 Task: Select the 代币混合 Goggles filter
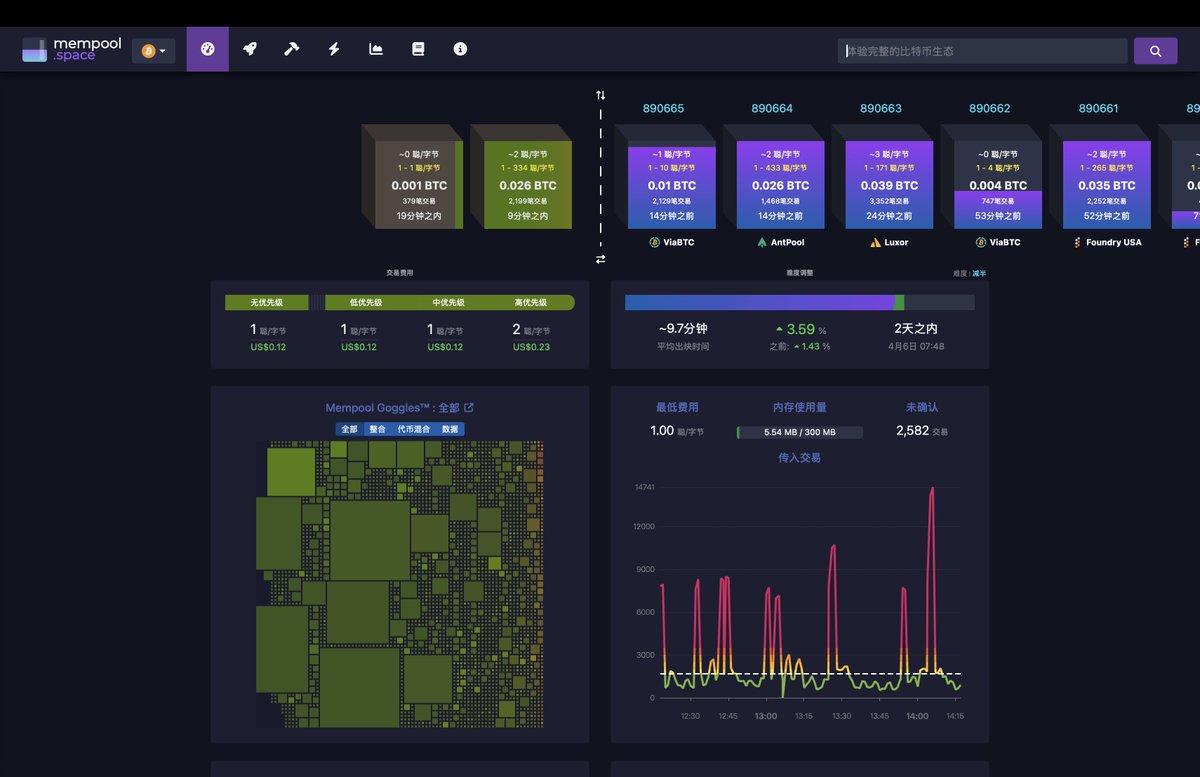pos(413,429)
